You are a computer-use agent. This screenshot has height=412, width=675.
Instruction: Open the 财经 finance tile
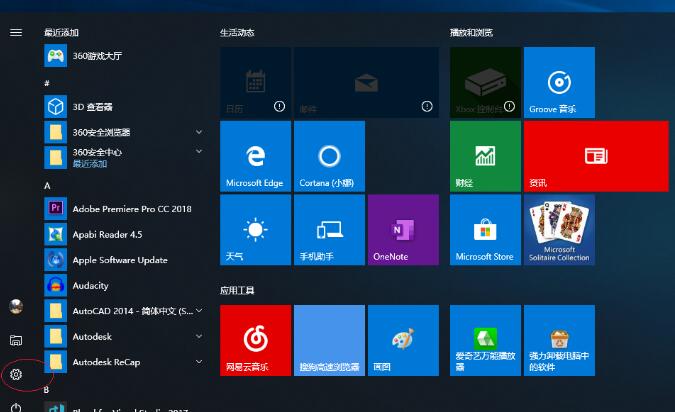tap(485, 156)
